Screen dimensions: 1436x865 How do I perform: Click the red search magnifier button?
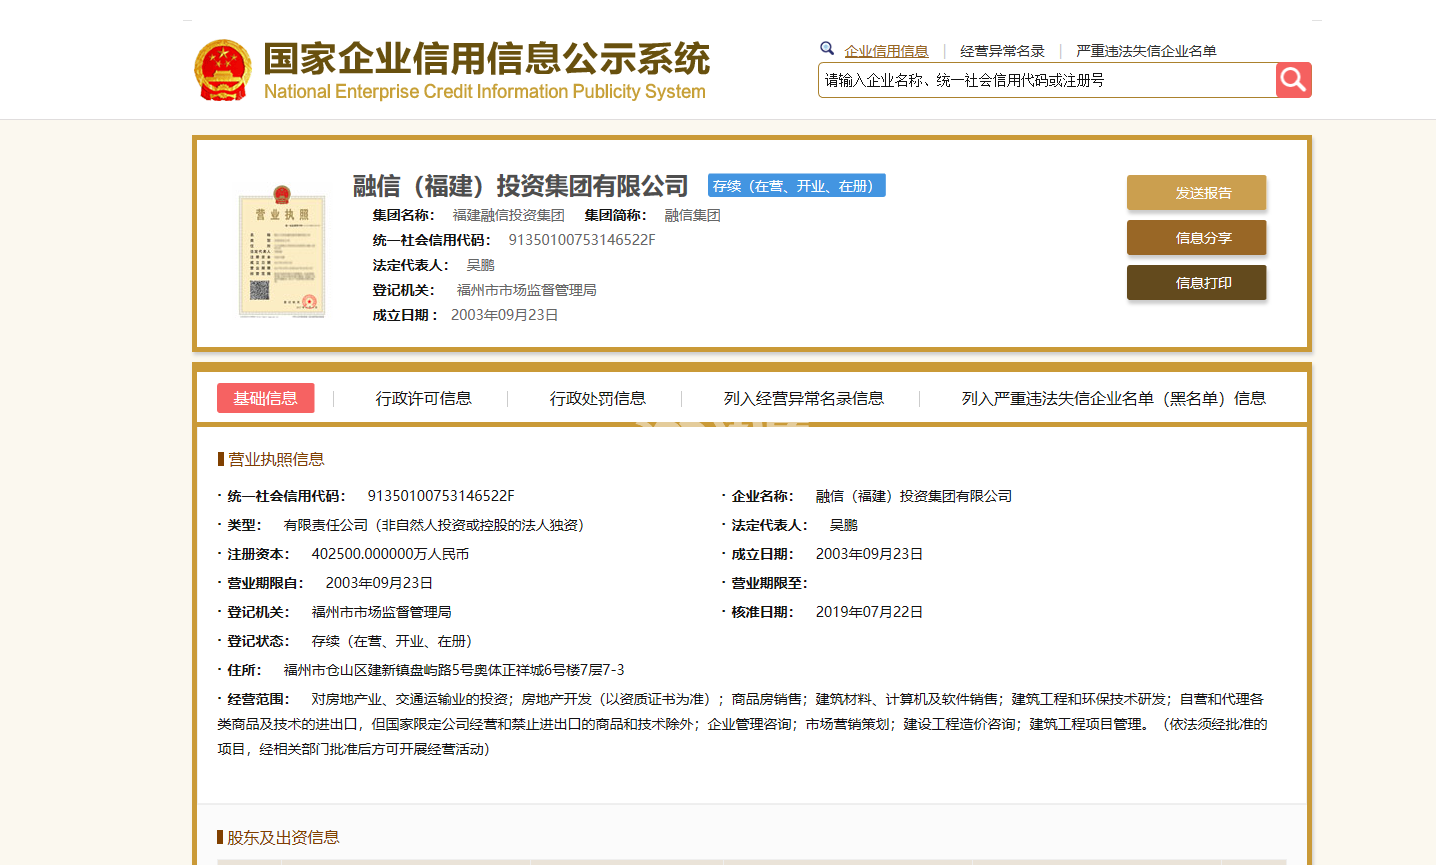tap(1293, 80)
